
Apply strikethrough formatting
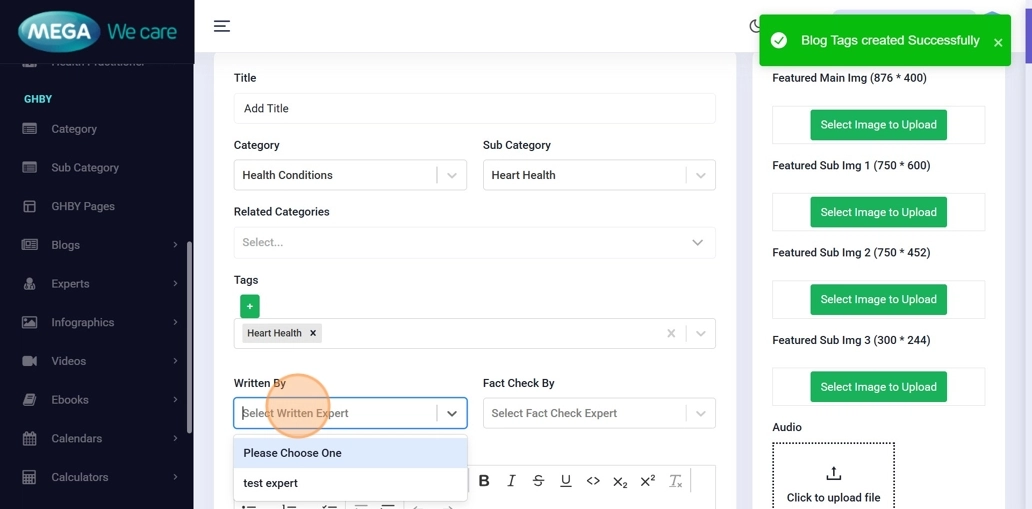(538, 481)
